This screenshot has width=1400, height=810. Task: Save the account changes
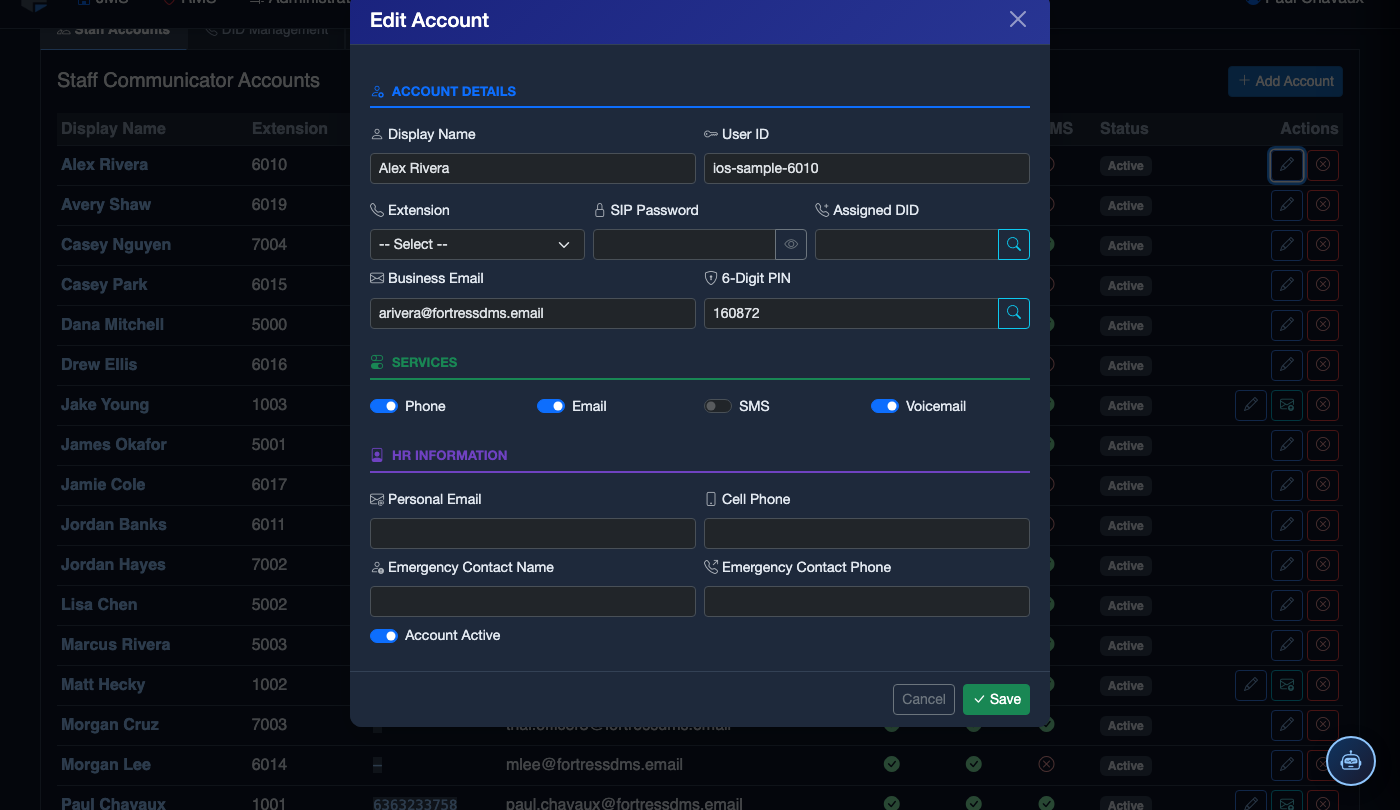996,699
